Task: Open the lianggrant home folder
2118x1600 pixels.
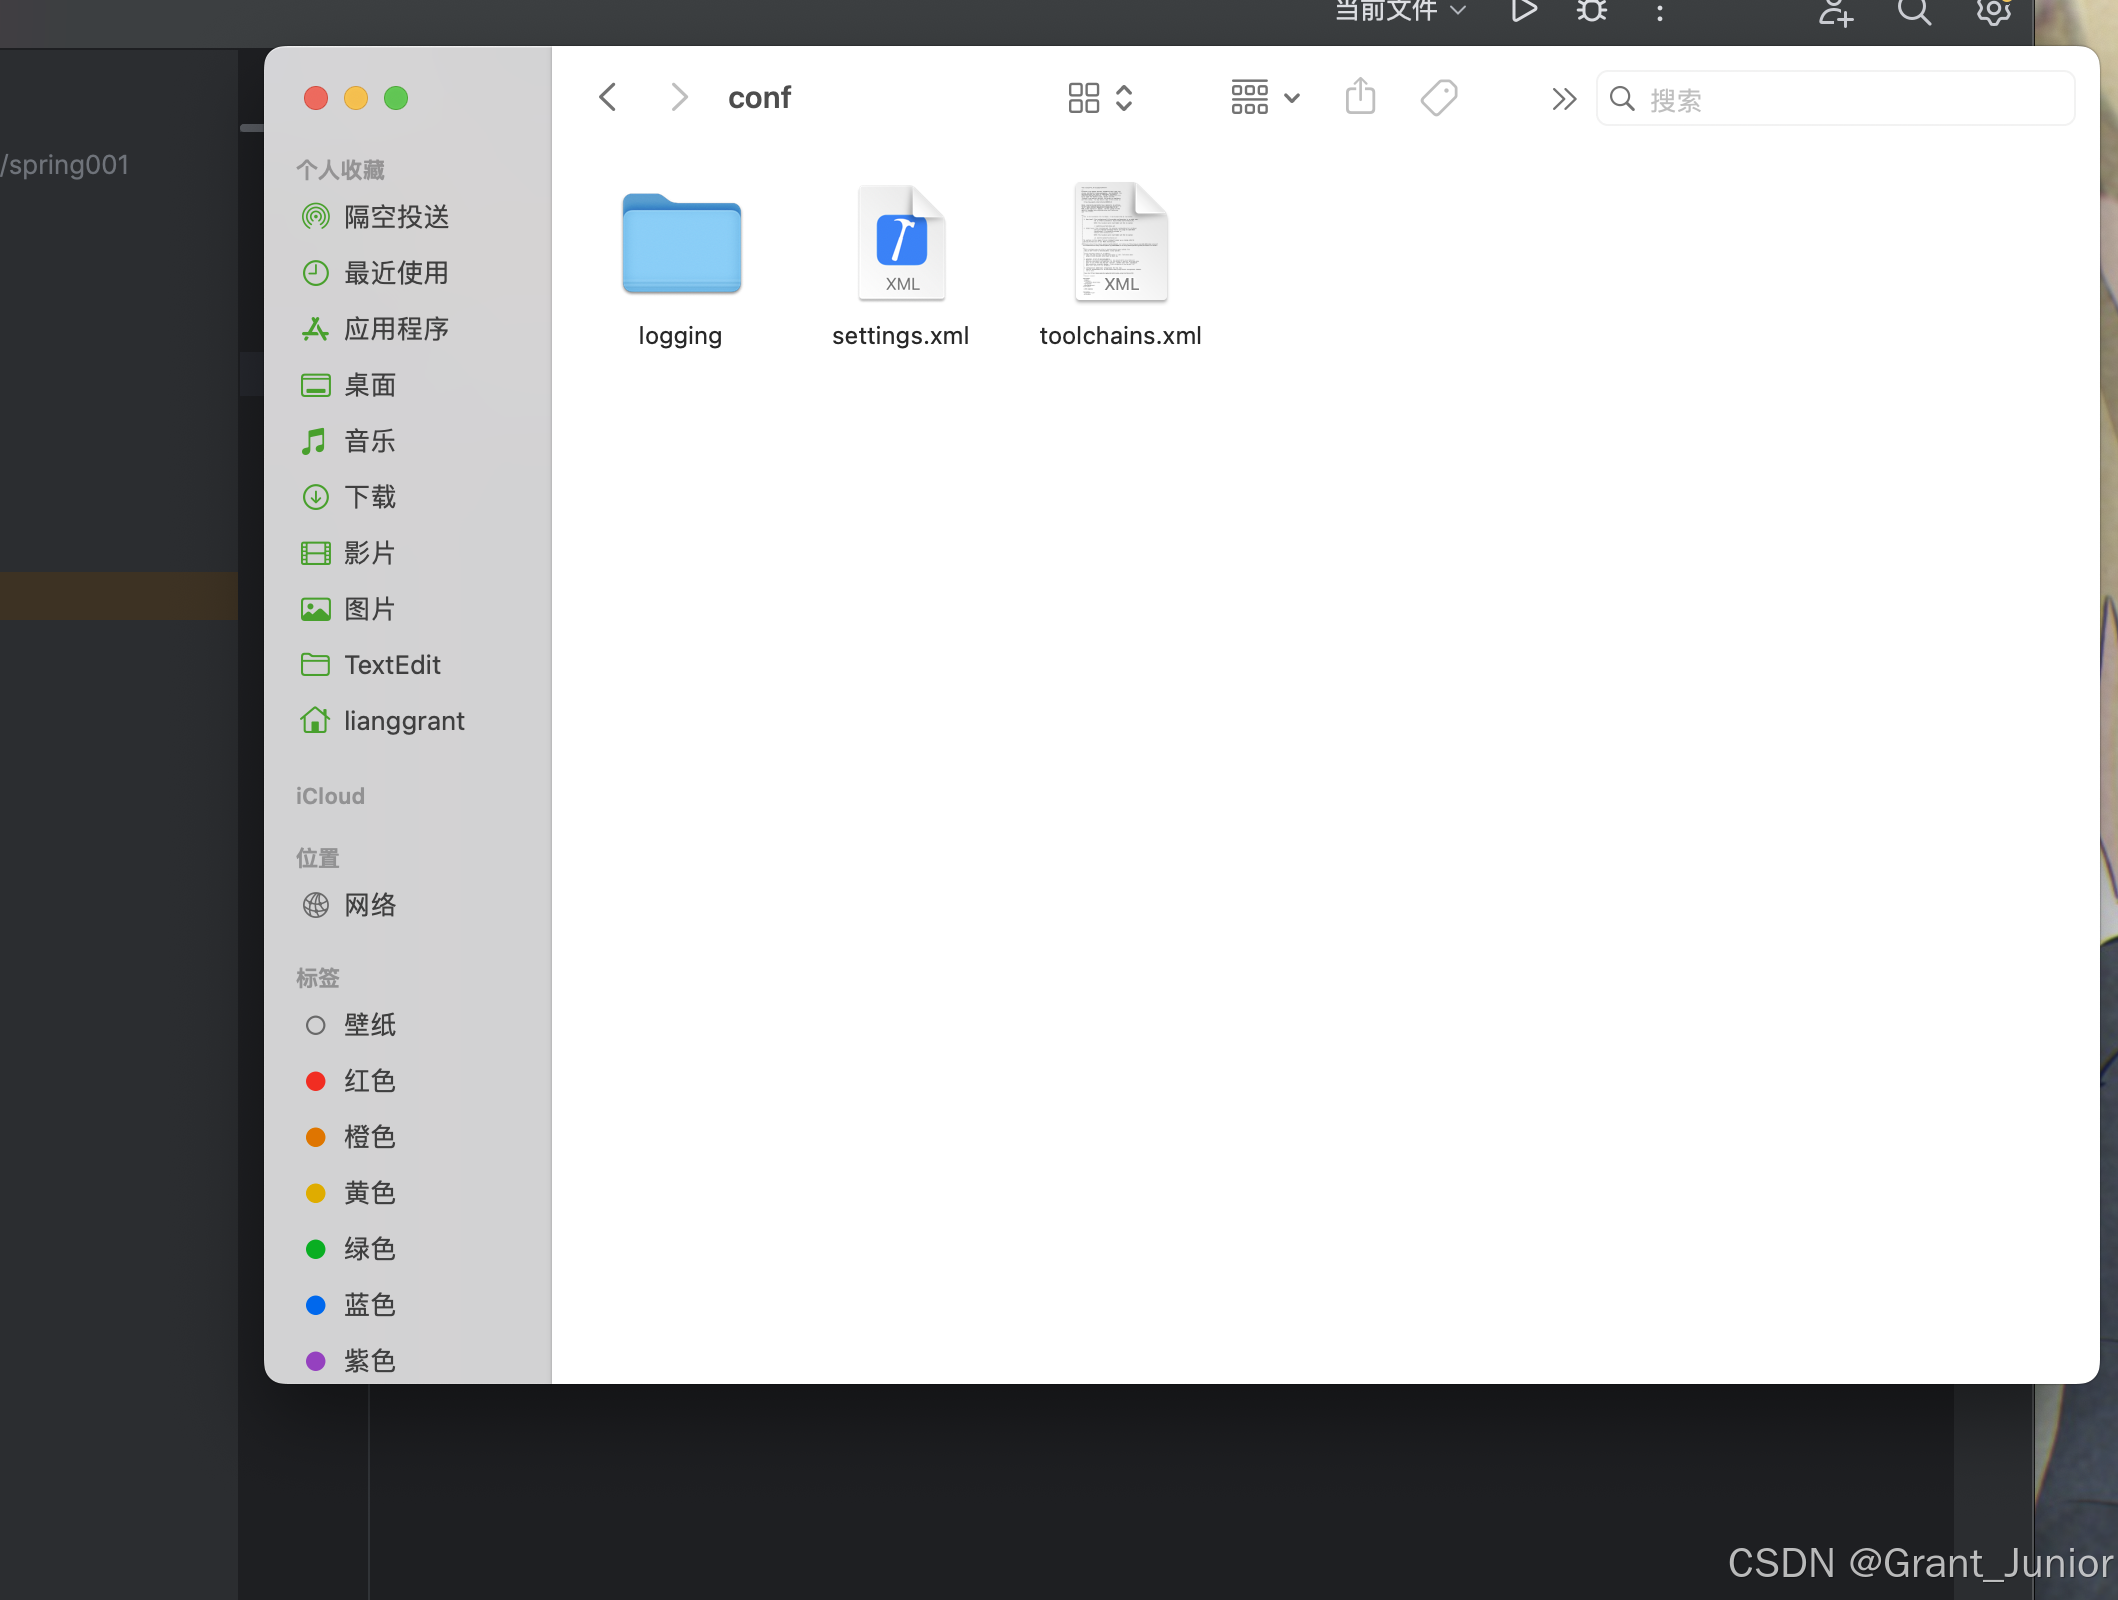Action: 403,721
